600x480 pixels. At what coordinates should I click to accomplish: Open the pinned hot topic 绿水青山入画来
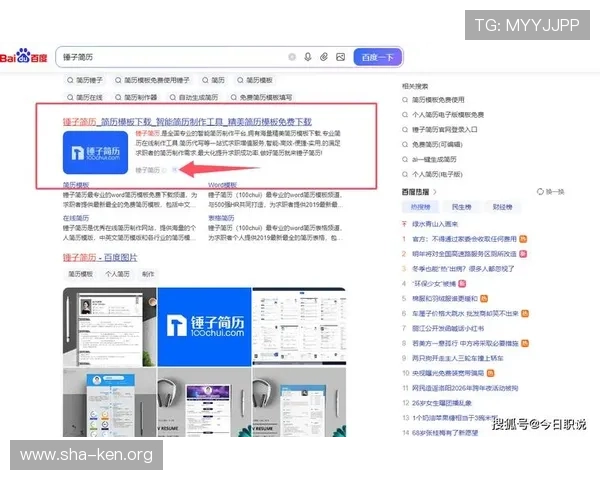[435, 224]
